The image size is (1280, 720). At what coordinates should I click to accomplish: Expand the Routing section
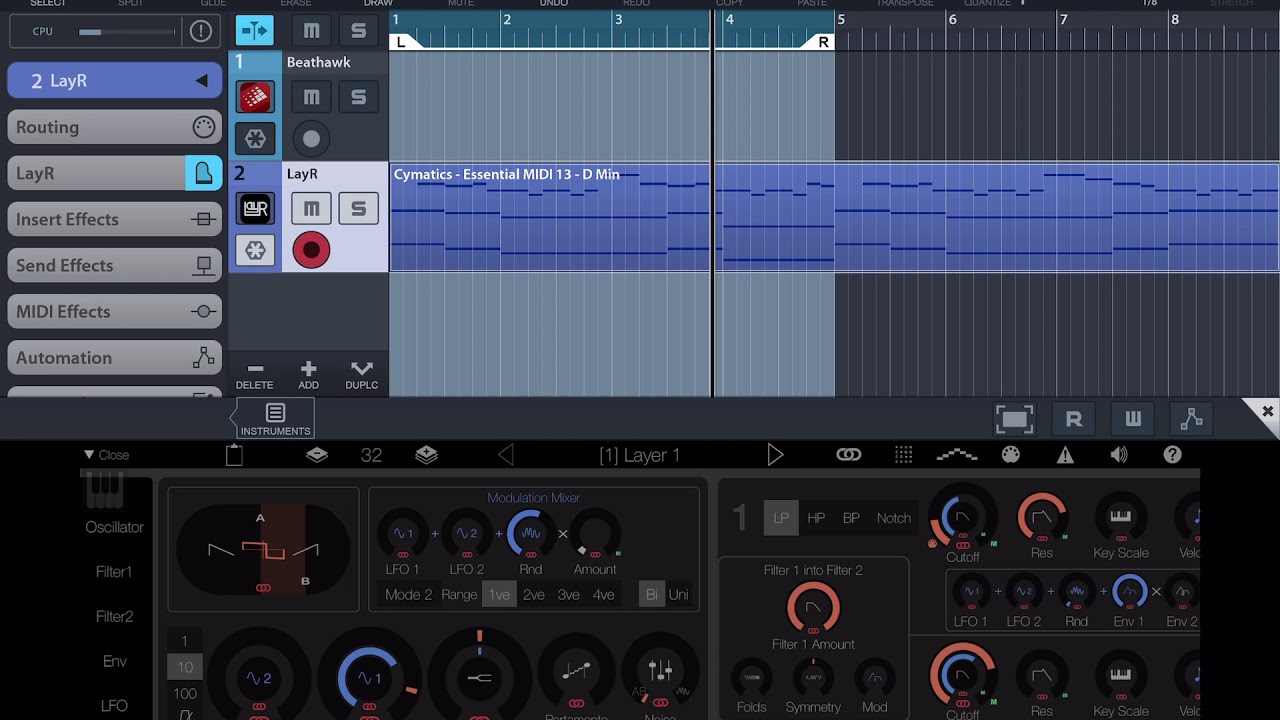115,127
